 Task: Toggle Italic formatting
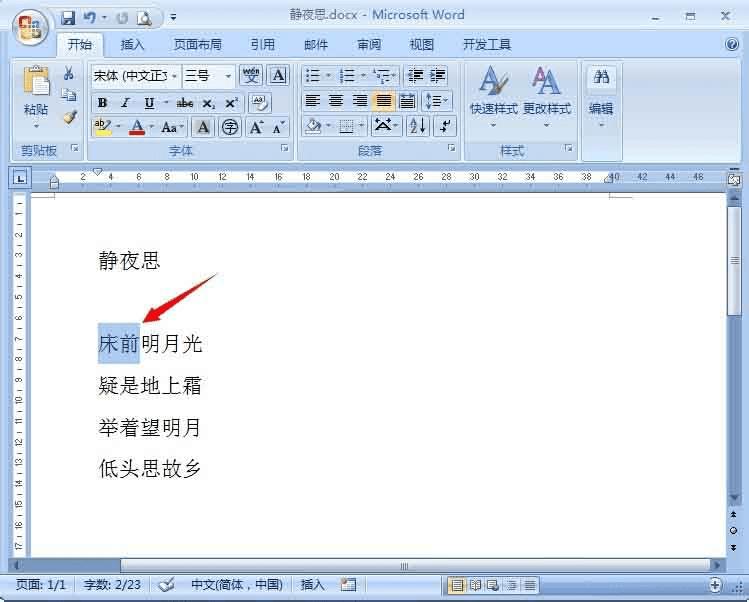pos(125,103)
